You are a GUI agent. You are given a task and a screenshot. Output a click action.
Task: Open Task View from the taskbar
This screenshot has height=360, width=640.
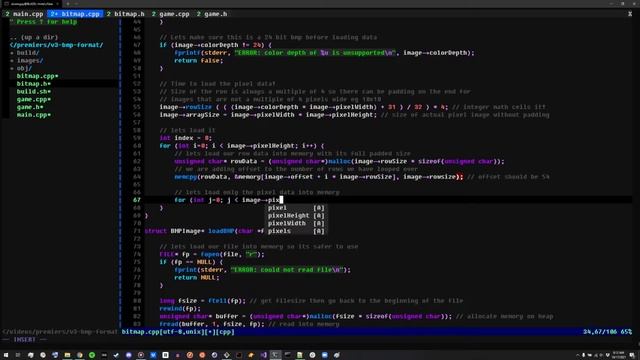point(18,355)
